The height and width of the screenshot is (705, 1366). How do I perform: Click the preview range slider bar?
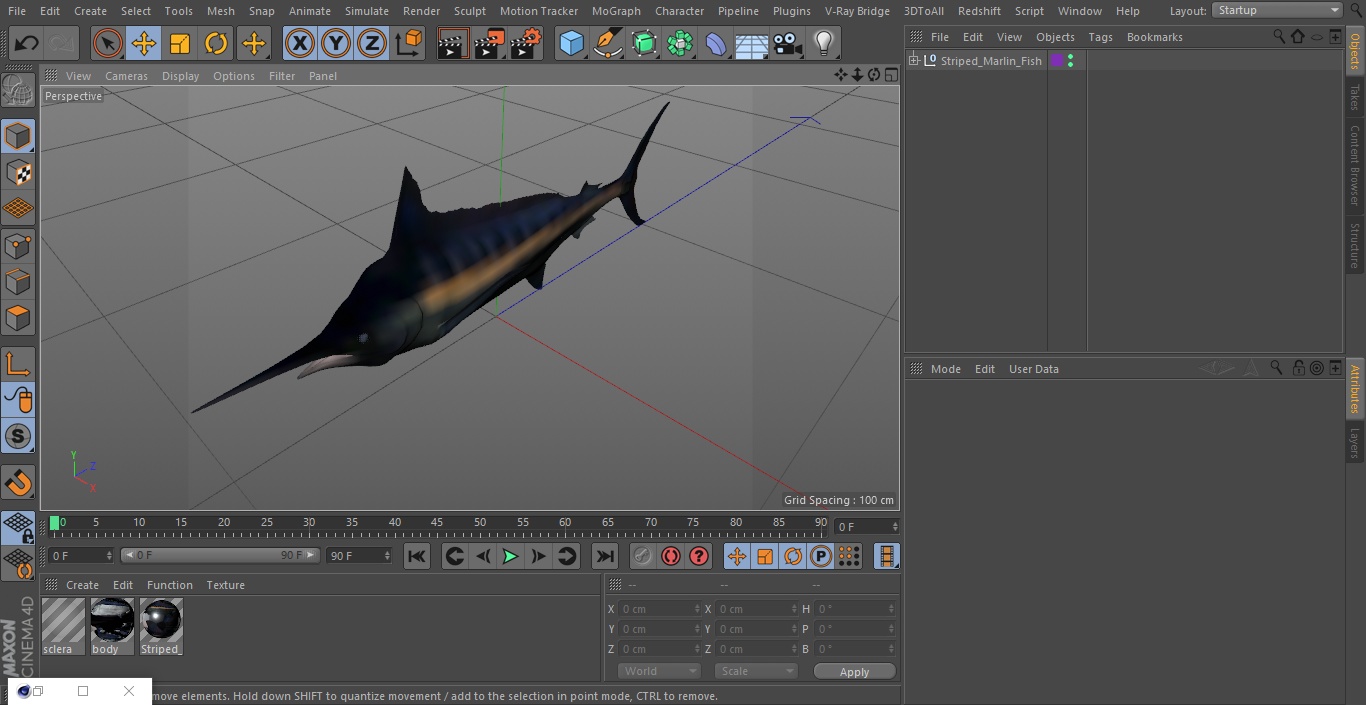(x=220, y=555)
